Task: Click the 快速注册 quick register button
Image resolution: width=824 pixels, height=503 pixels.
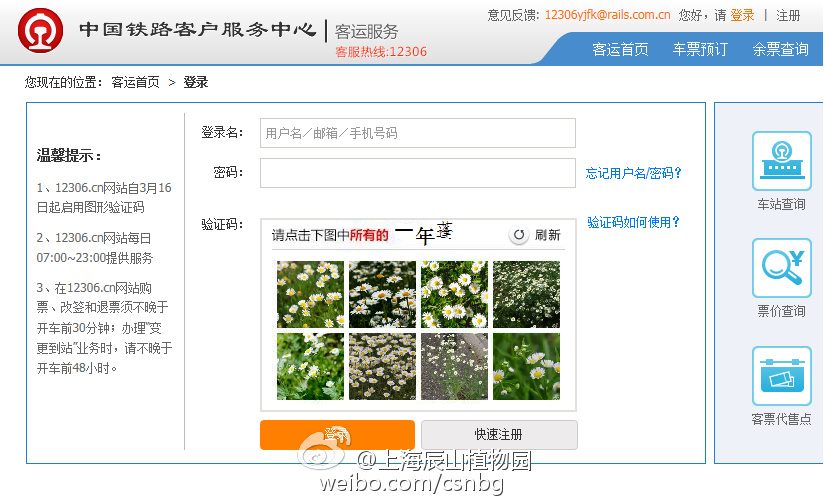Action: [499, 435]
